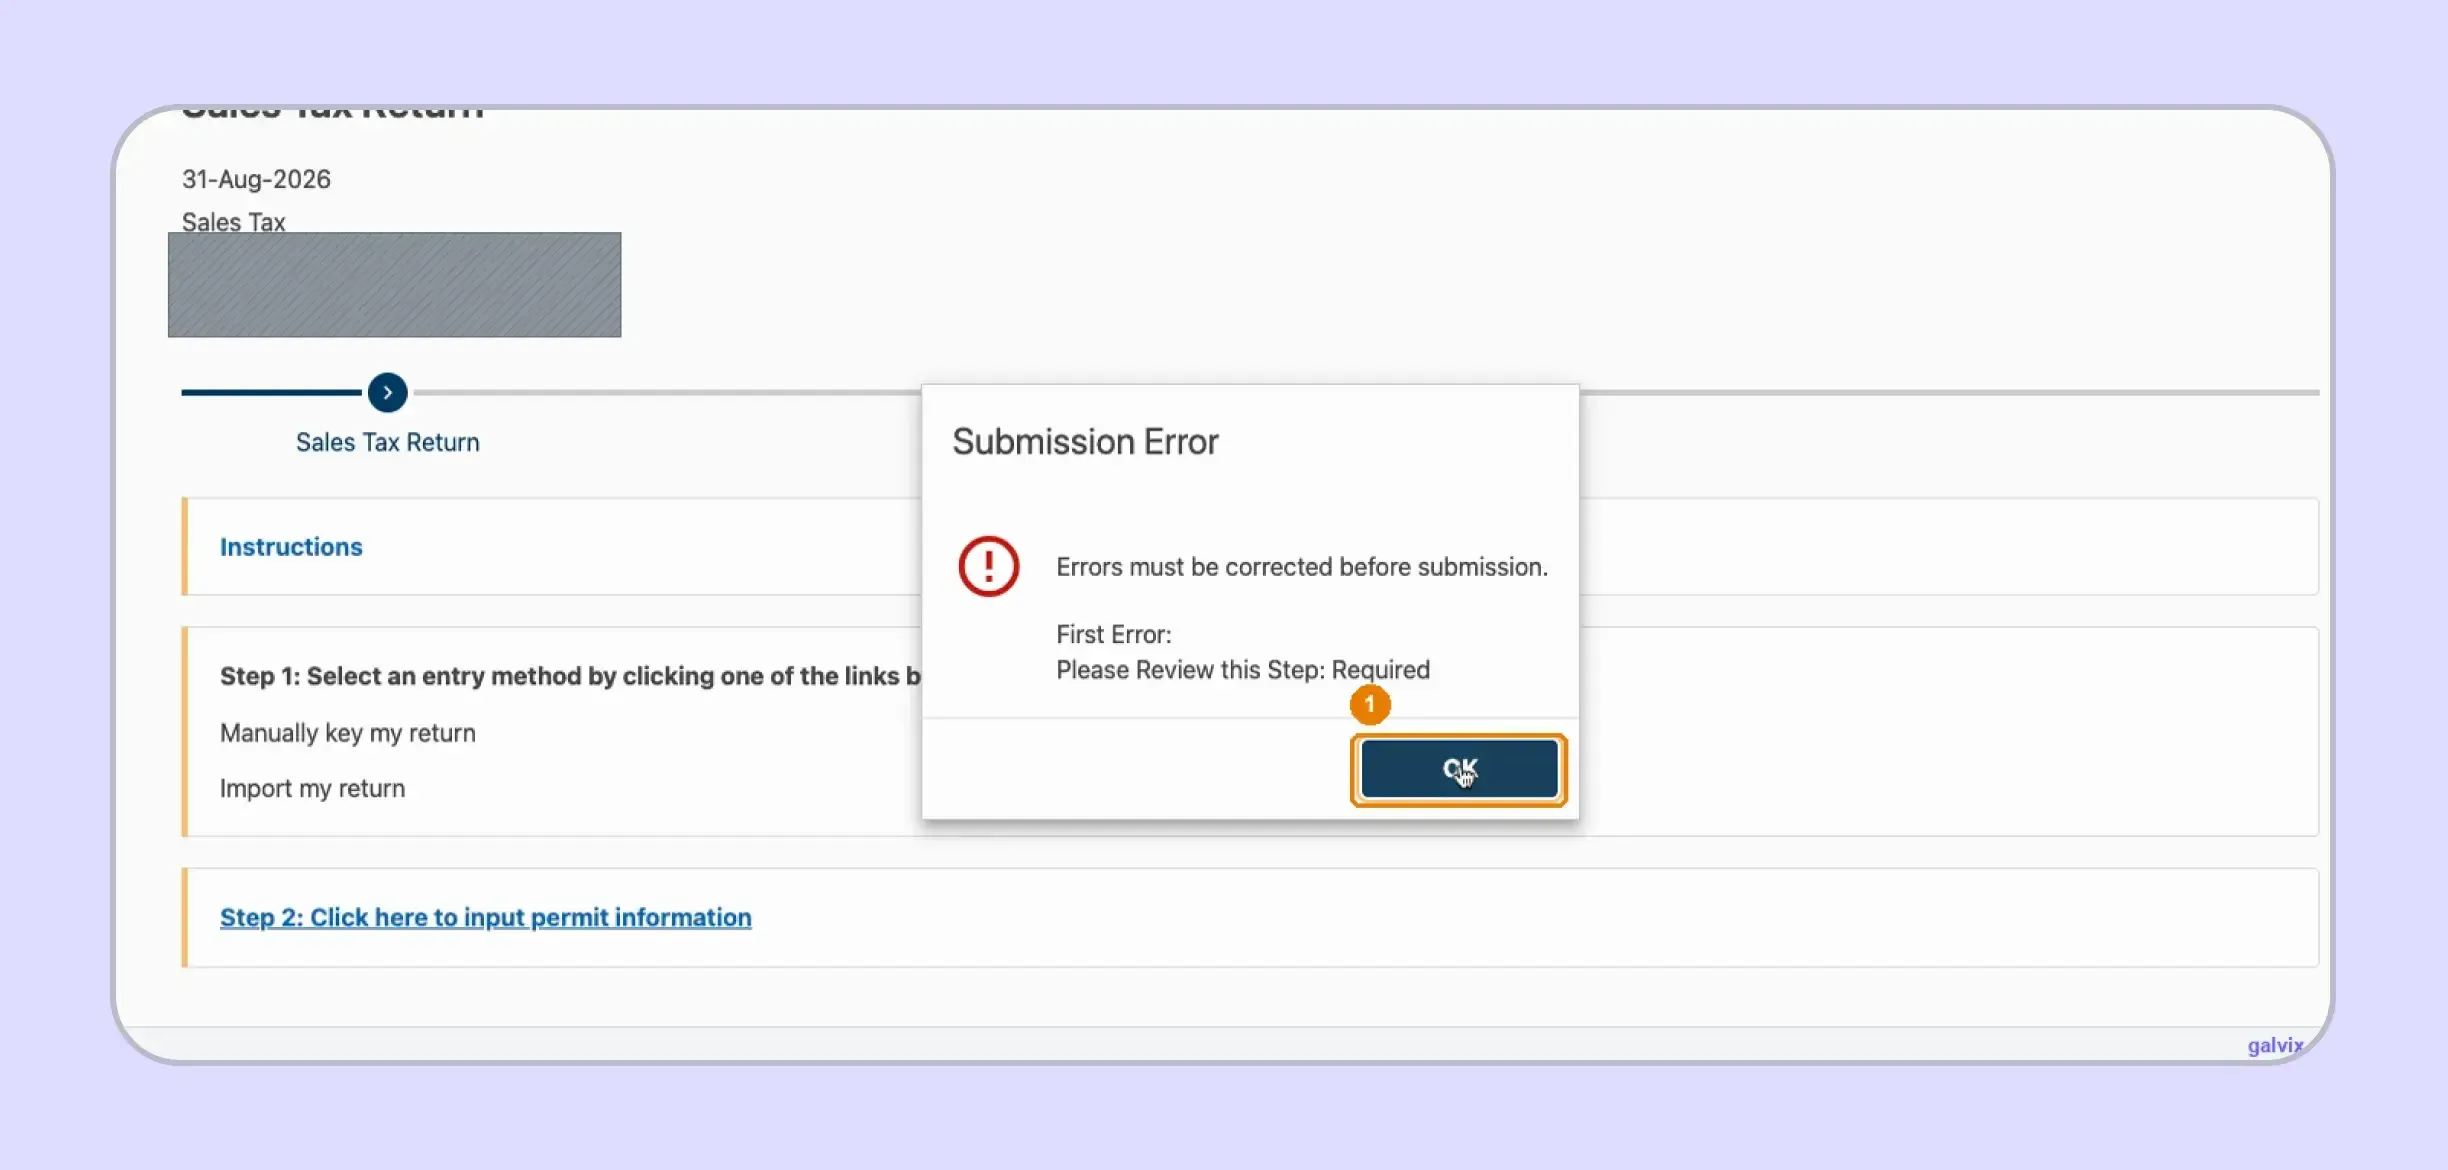This screenshot has width=2448, height=1170.
Task: Open the Instructions section
Action: tap(291, 547)
